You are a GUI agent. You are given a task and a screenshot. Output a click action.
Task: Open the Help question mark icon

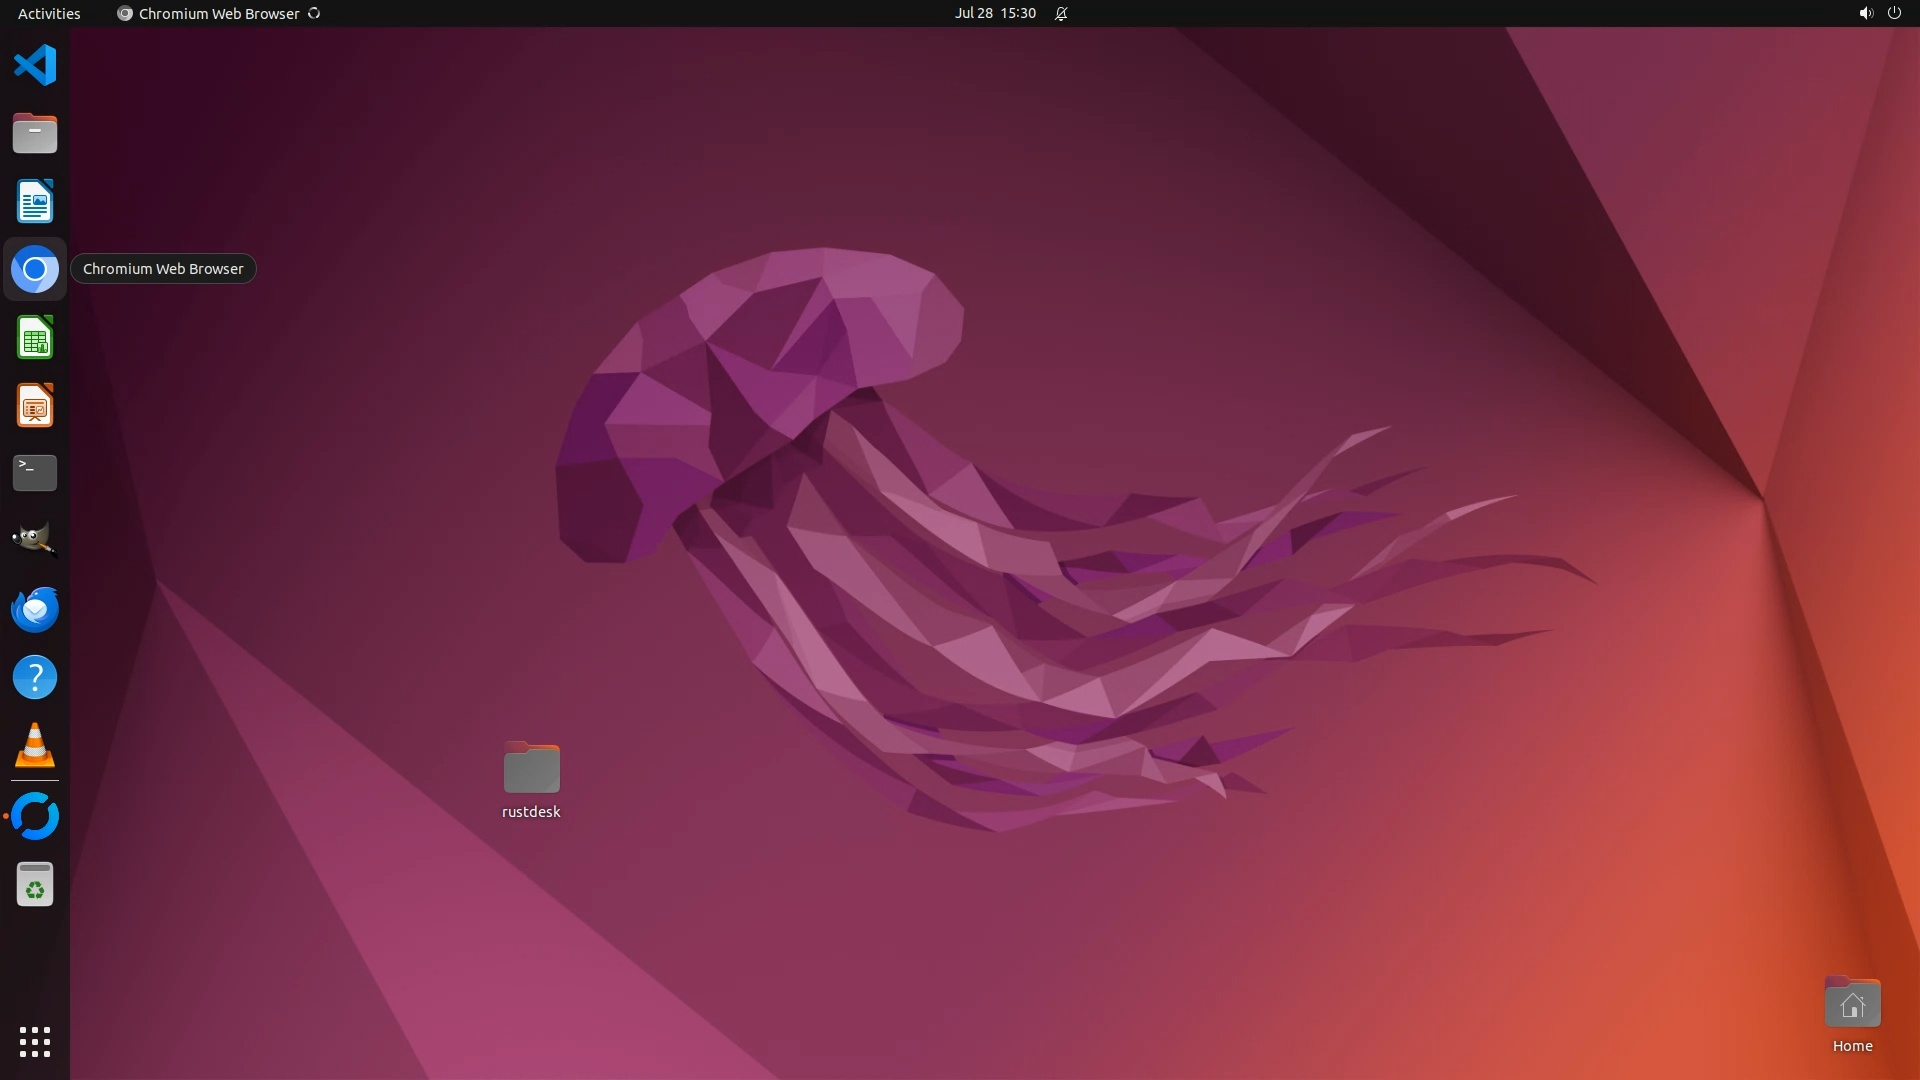[35, 678]
